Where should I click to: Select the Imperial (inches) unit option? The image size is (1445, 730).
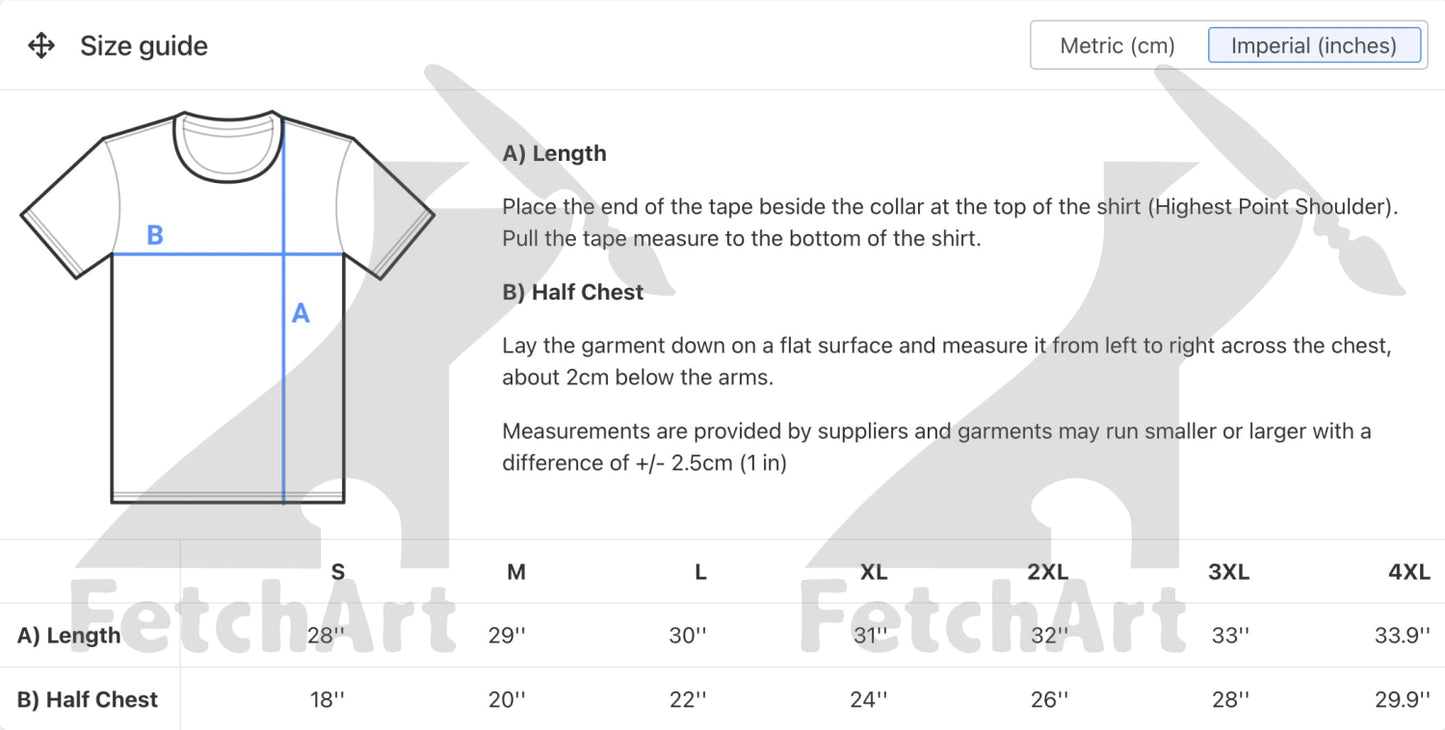[x=1313, y=46]
